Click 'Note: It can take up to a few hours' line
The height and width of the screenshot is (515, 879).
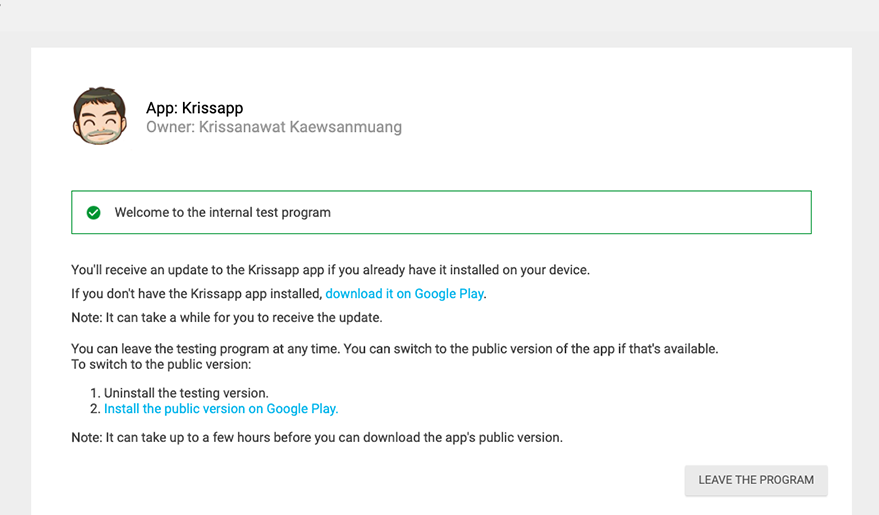317,437
